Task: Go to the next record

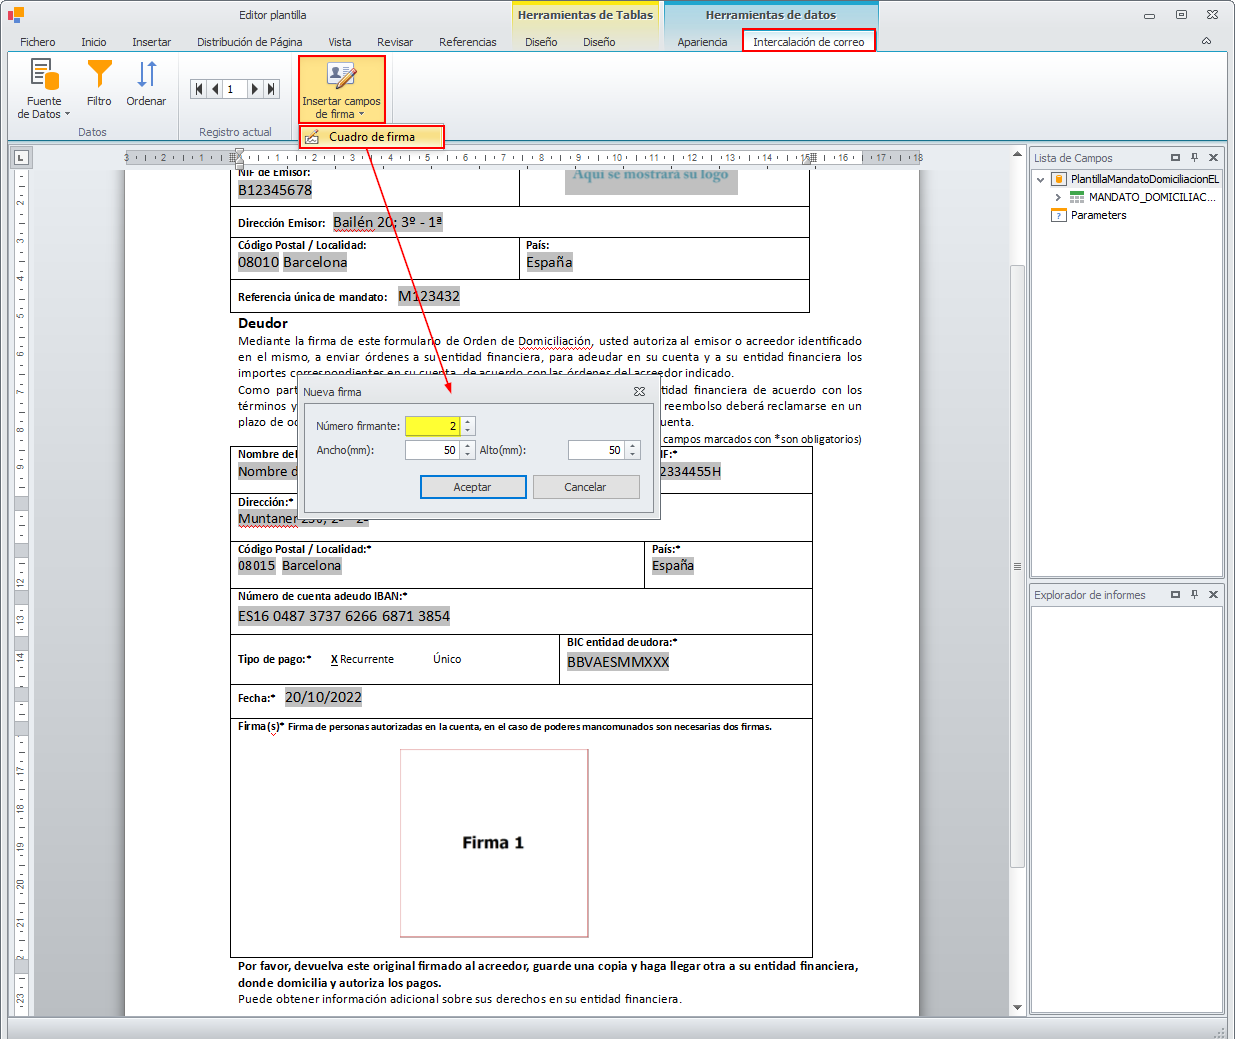Action: point(255,89)
